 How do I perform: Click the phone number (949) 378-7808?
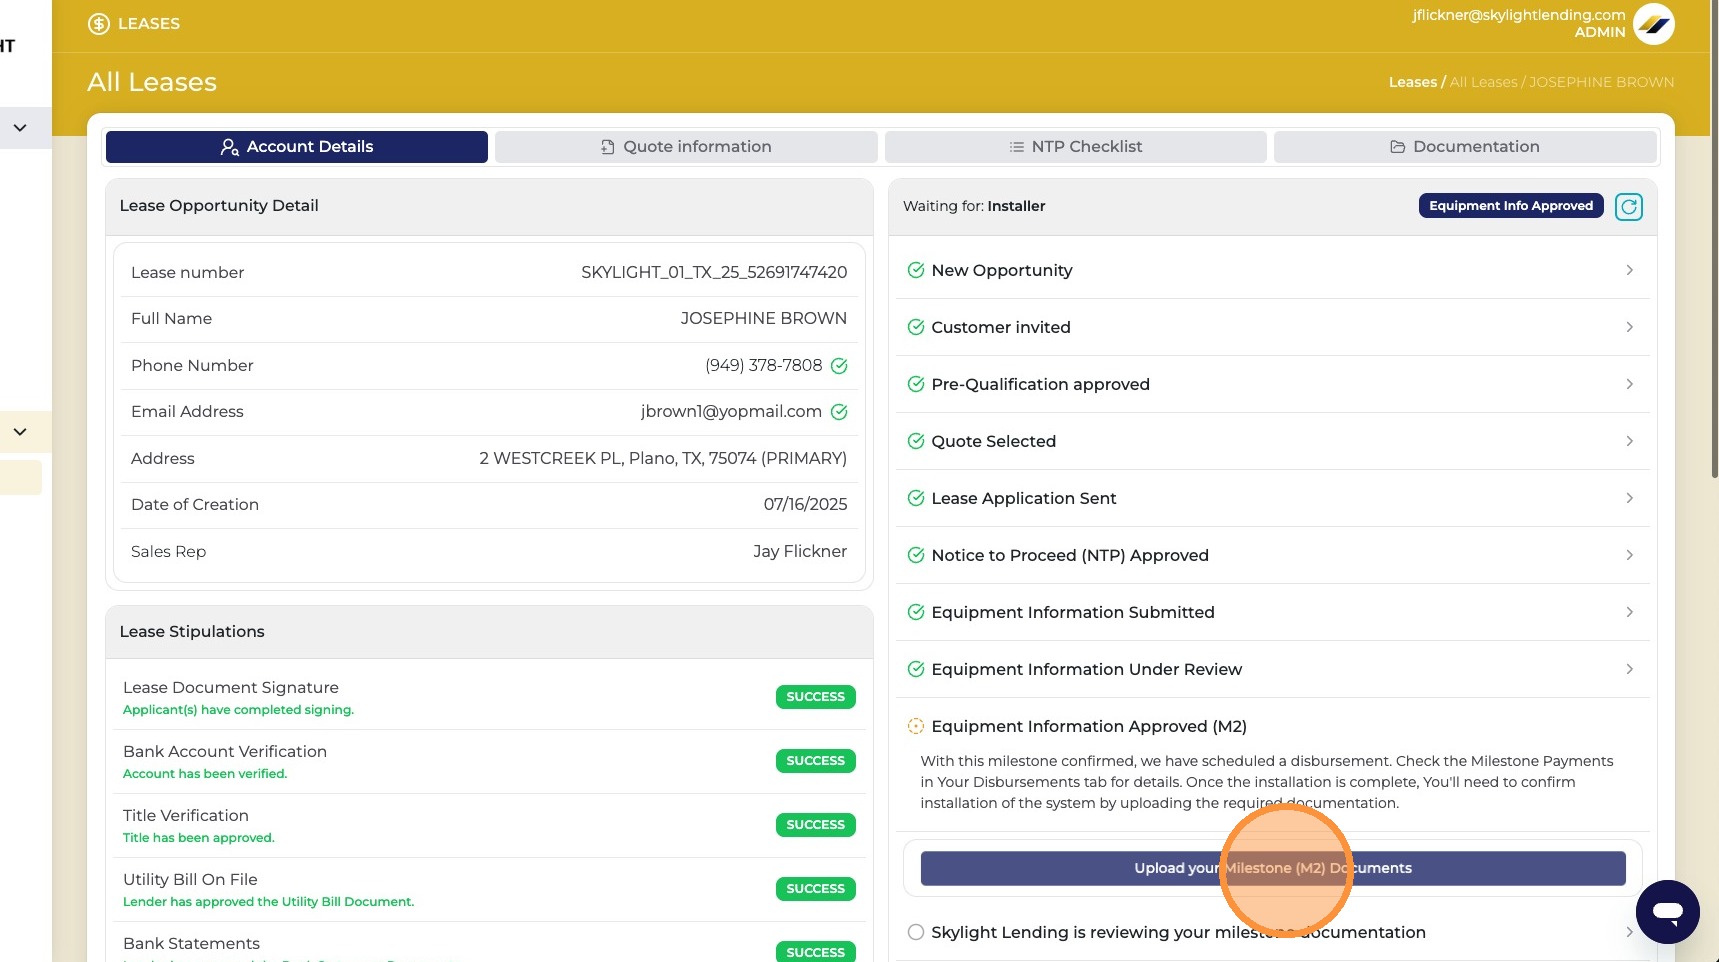point(764,365)
